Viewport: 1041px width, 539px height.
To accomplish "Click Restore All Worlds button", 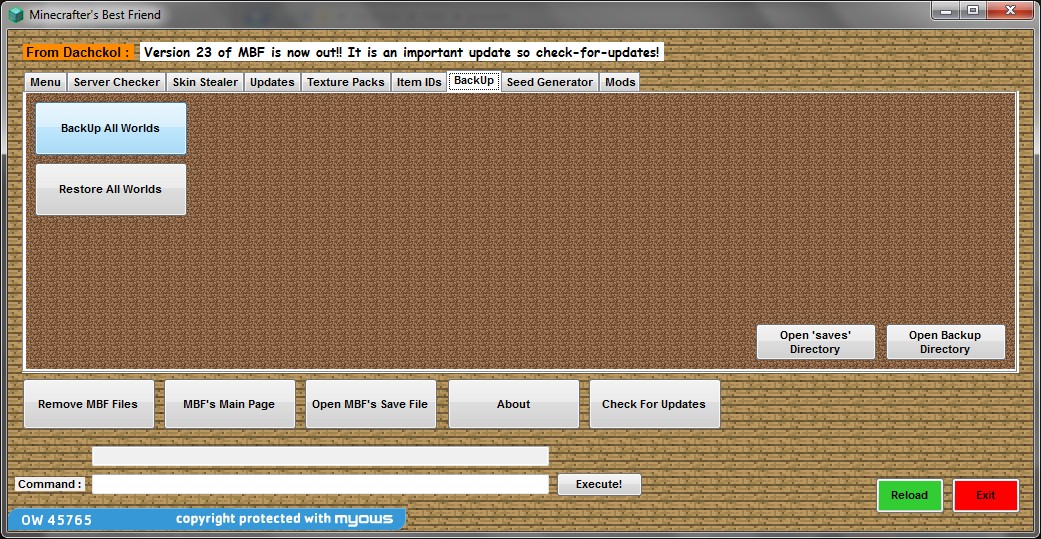I will pyautogui.click(x=110, y=189).
